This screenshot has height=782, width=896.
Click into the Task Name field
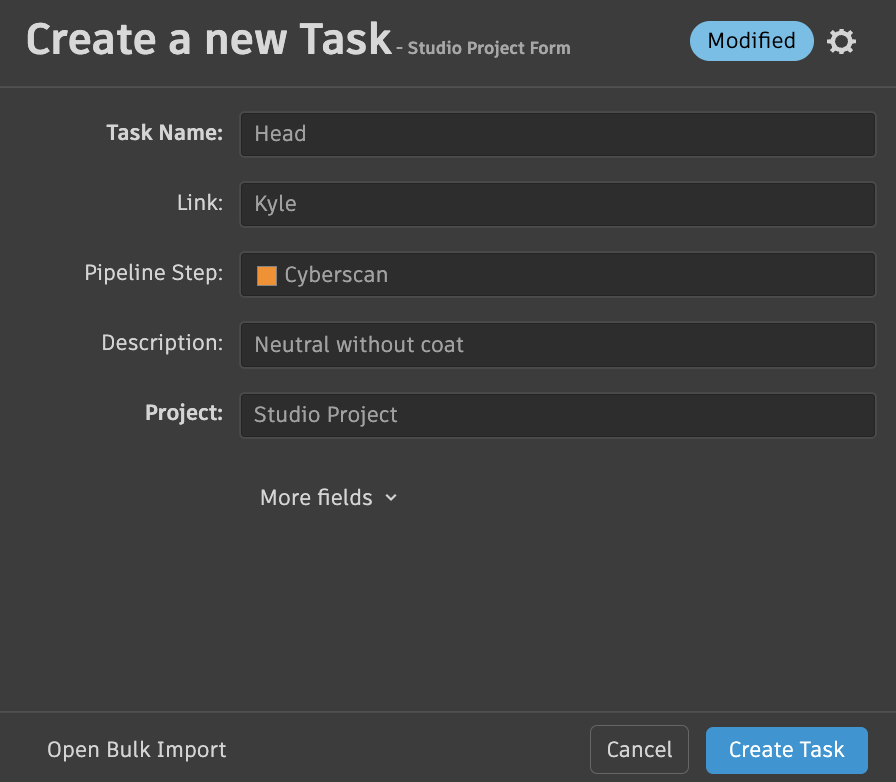click(557, 134)
